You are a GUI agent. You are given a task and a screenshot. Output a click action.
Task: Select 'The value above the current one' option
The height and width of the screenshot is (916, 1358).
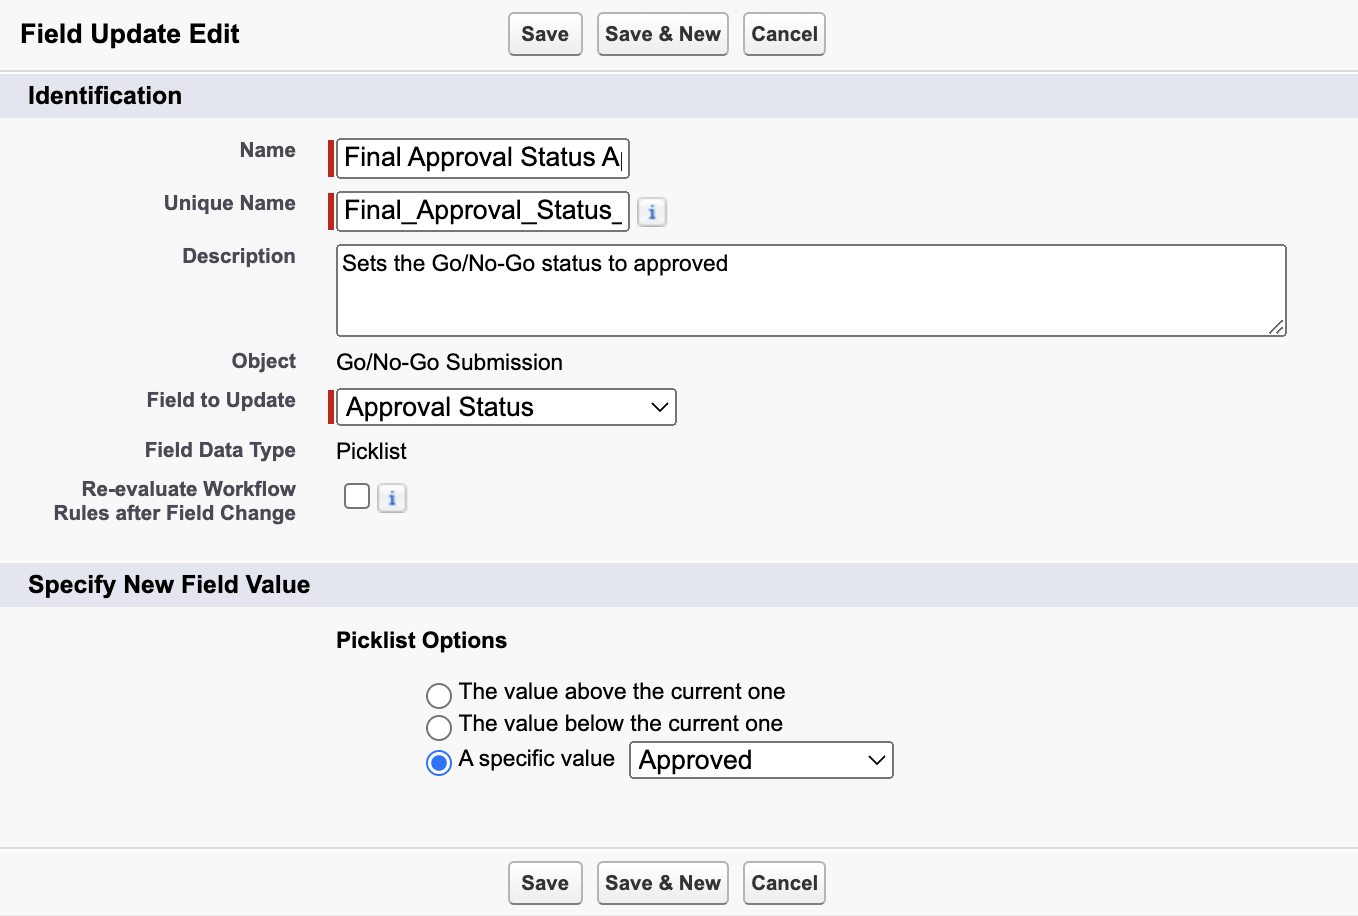pos(439,695)
